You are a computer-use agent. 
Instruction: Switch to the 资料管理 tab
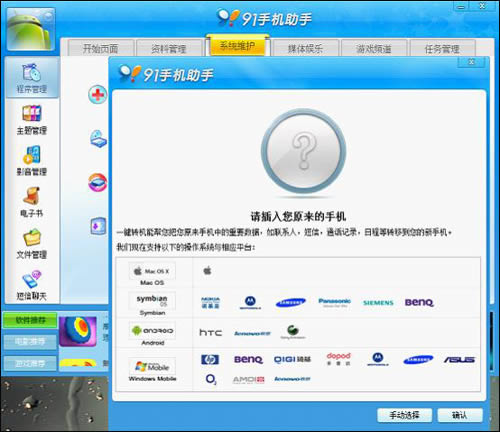click(x=169, y=48)
